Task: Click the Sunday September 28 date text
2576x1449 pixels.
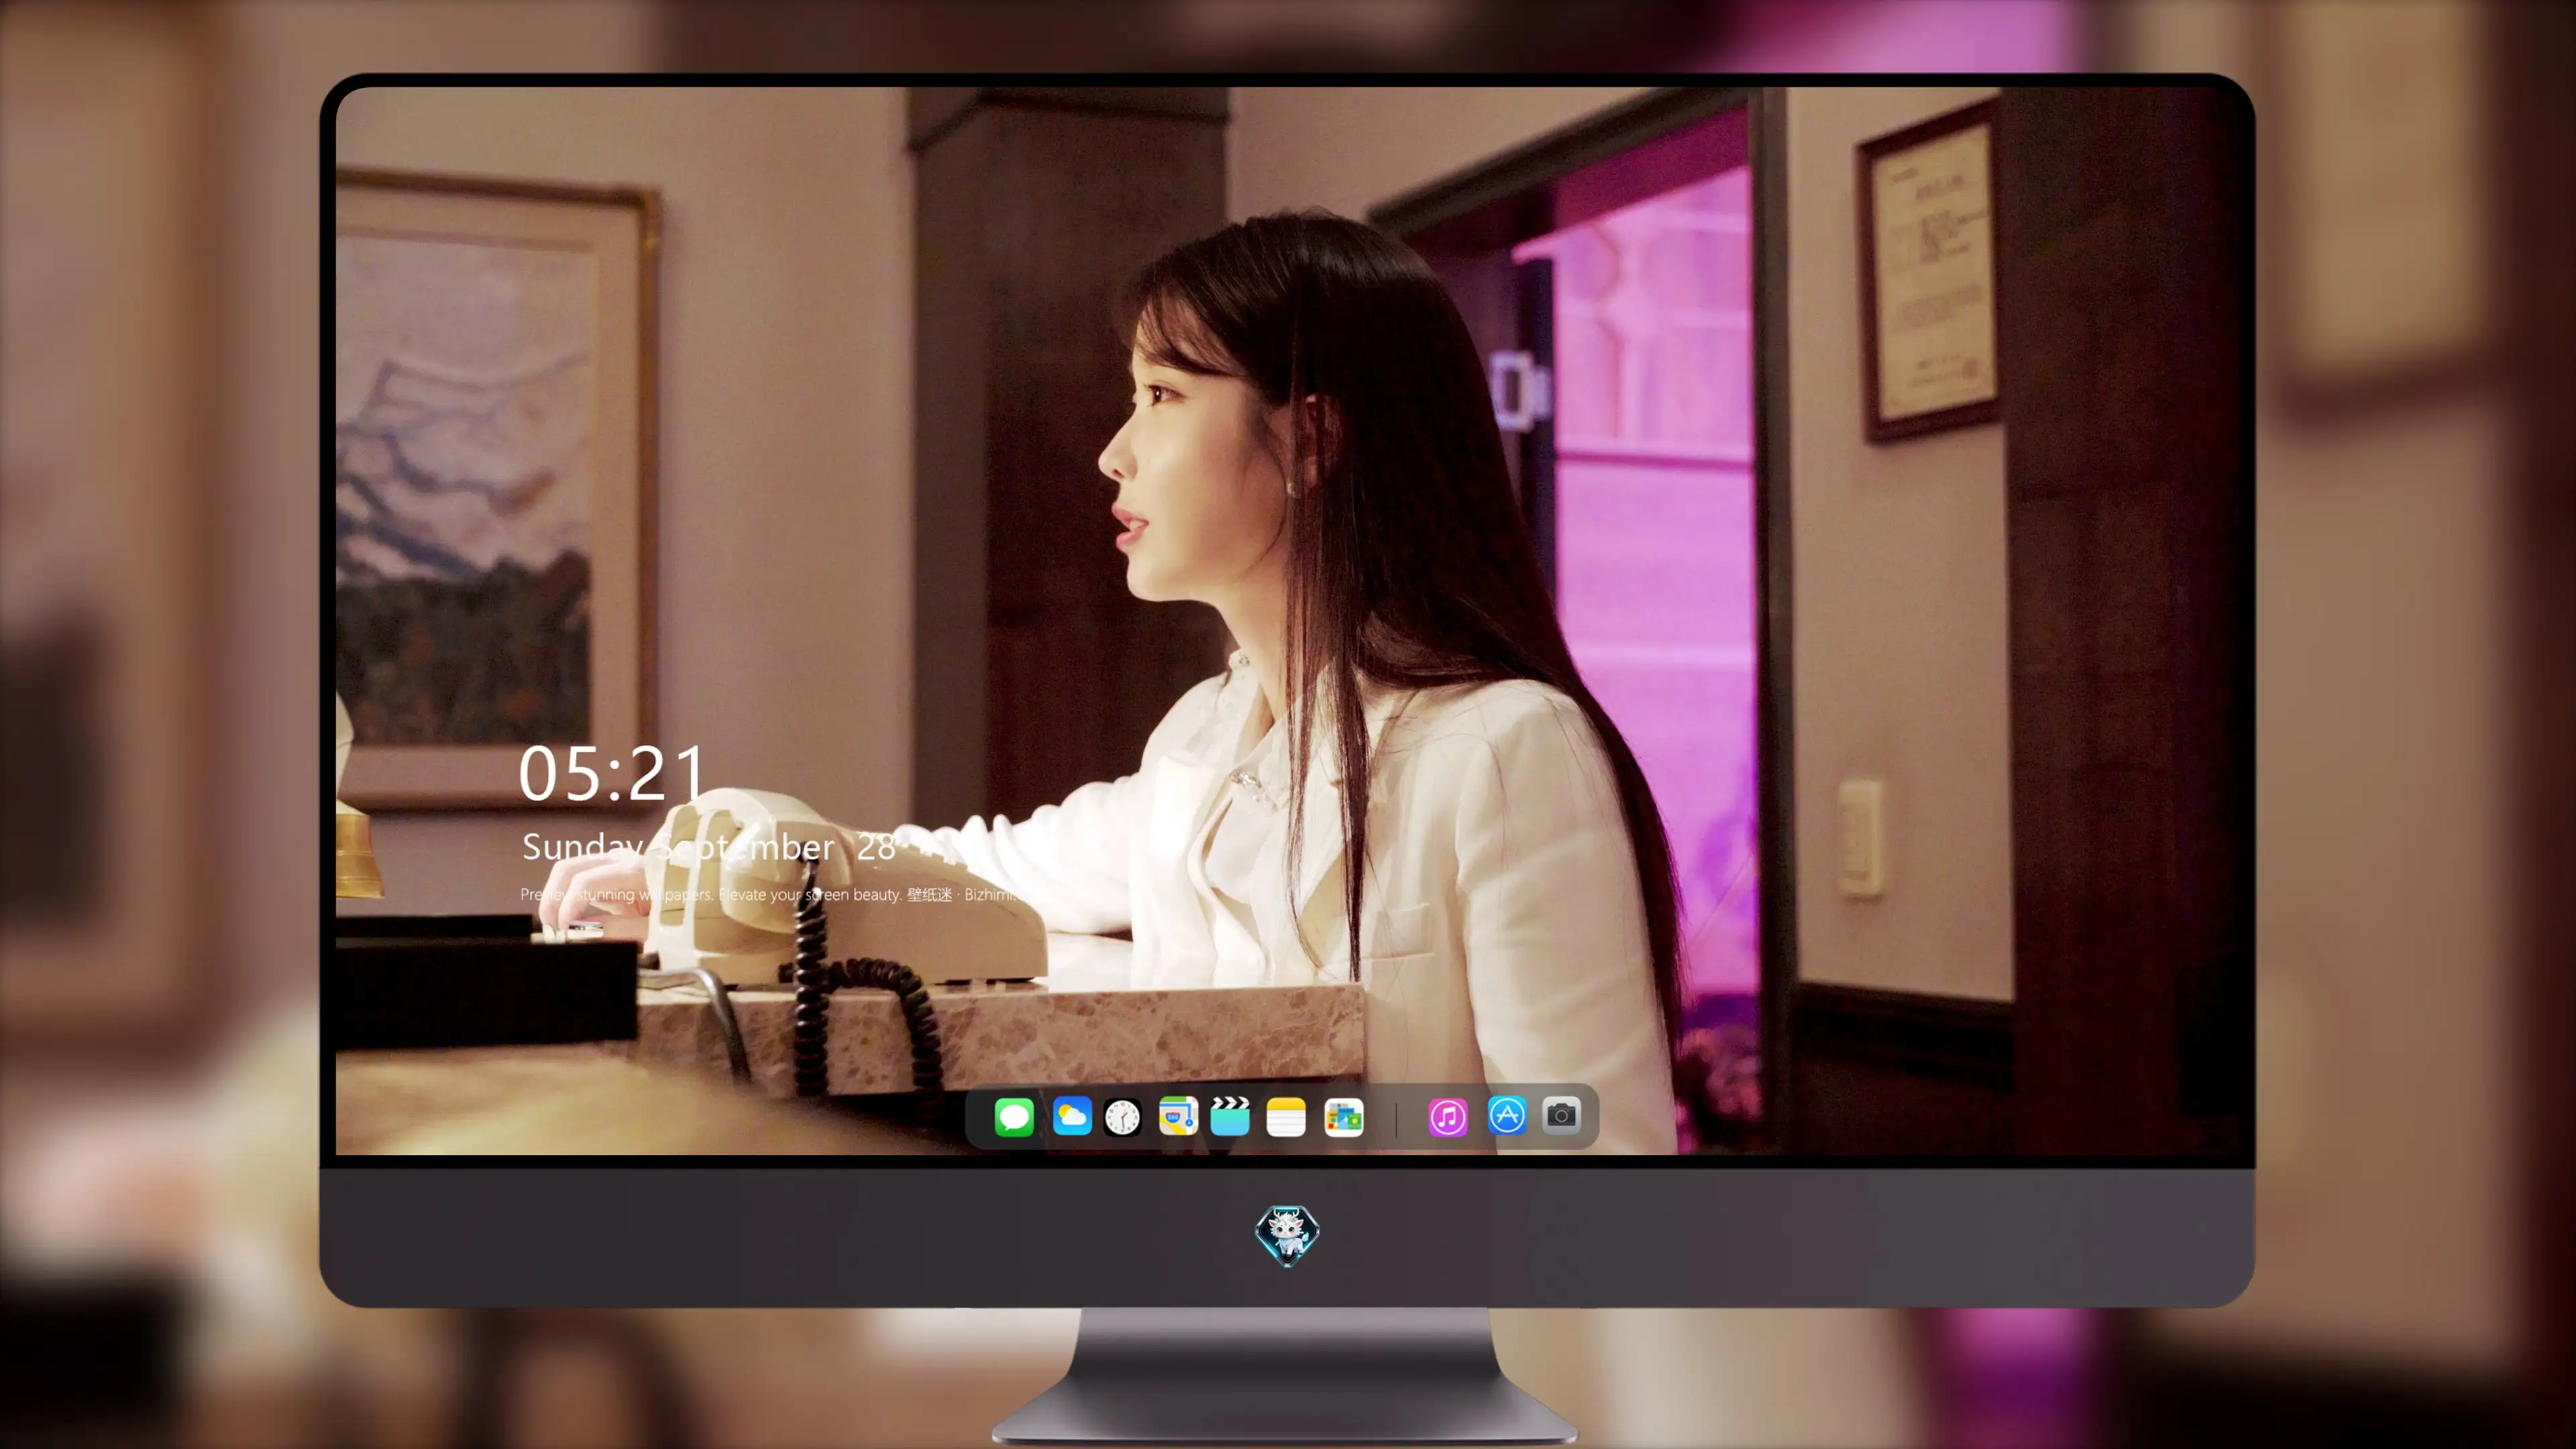Action: (x=708, y=847)
